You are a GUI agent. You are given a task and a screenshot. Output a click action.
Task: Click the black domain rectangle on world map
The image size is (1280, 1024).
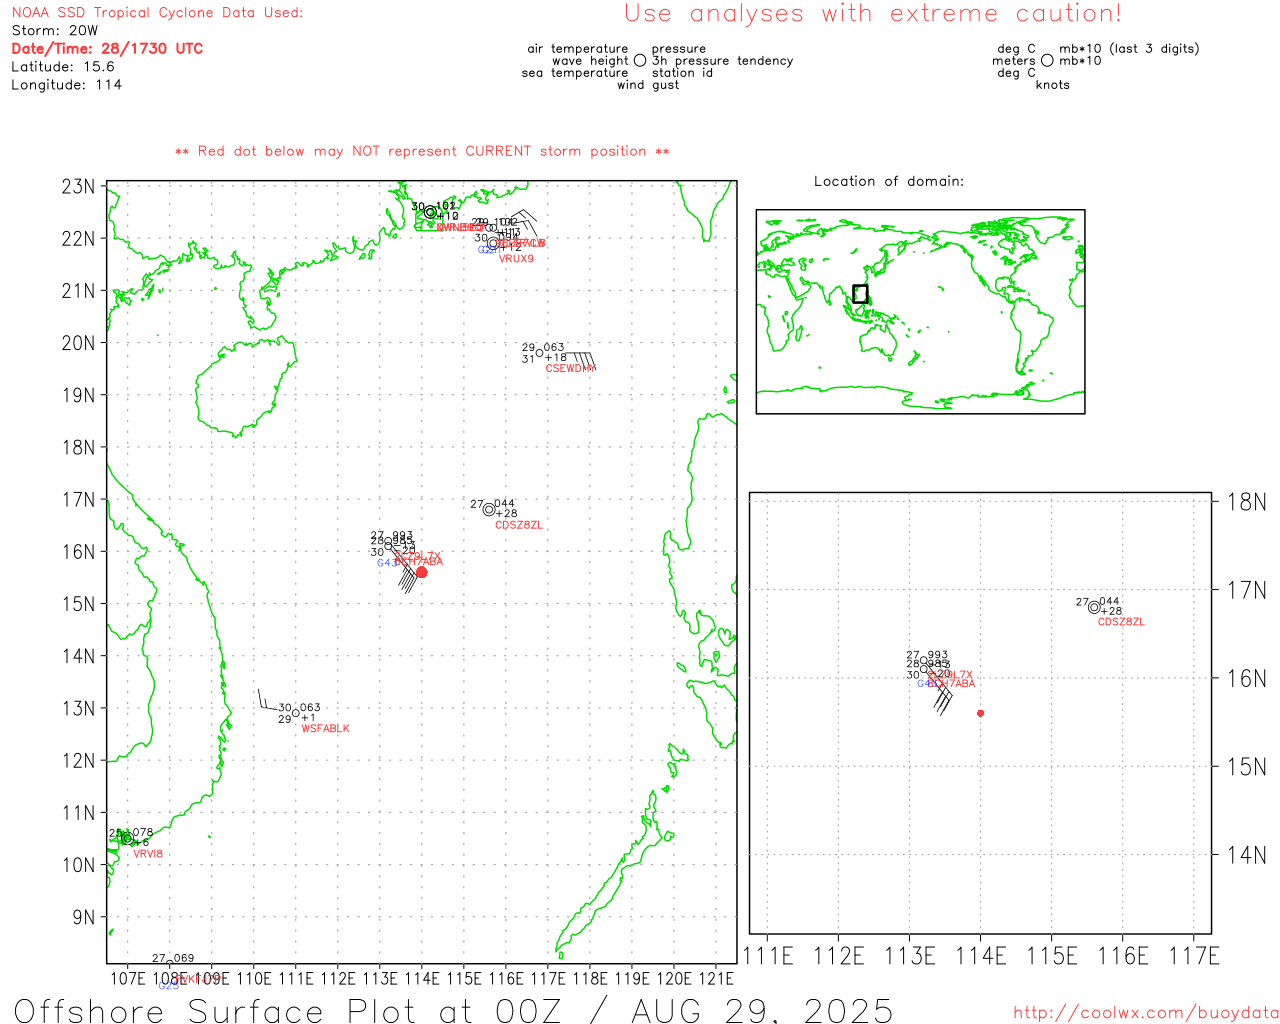point(860,294)
